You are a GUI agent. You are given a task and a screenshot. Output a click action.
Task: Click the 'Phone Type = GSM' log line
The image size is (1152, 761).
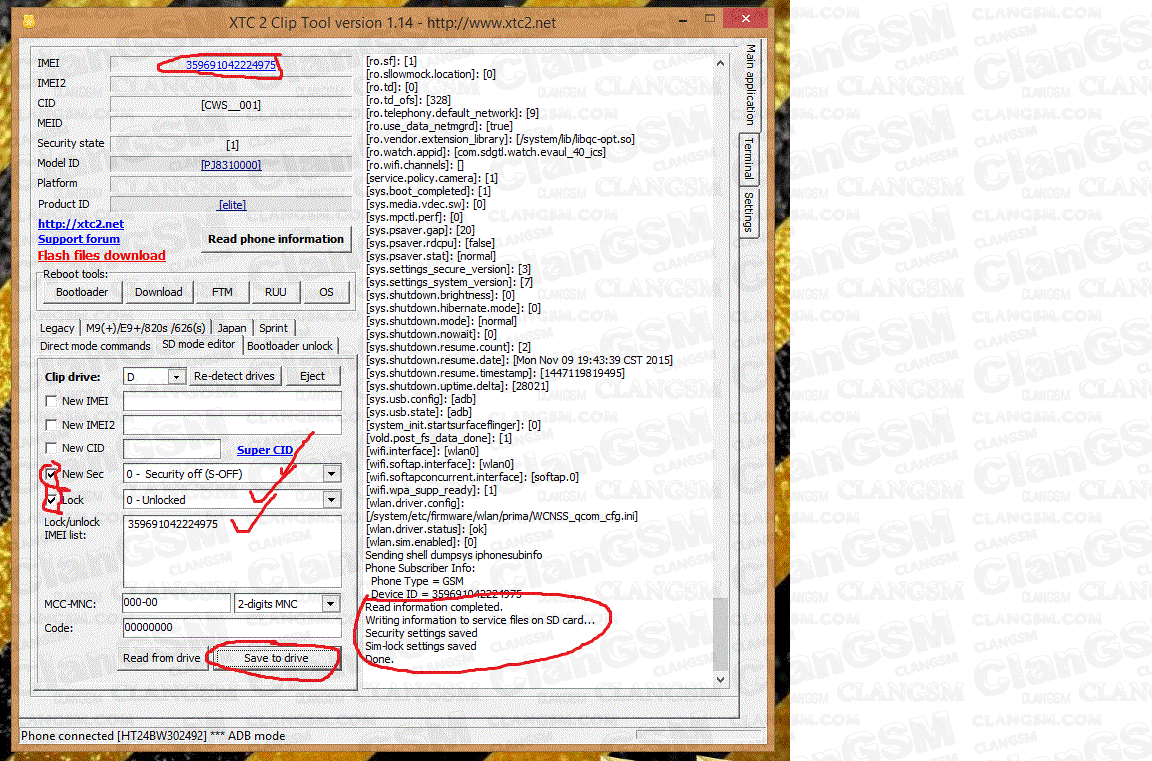pos(417,581)
